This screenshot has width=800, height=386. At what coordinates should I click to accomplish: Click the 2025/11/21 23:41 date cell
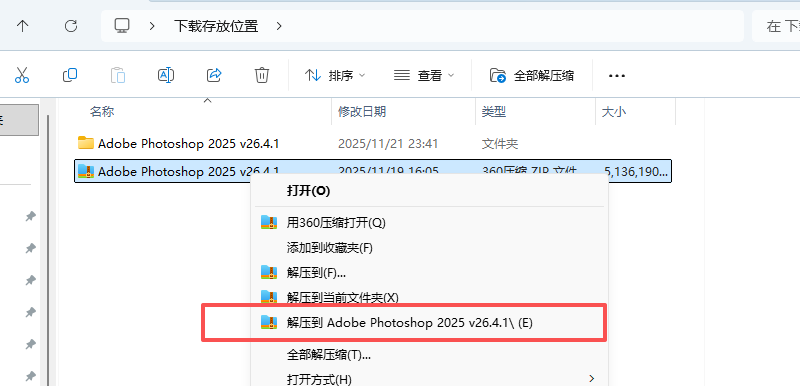(x=388, y=144)
